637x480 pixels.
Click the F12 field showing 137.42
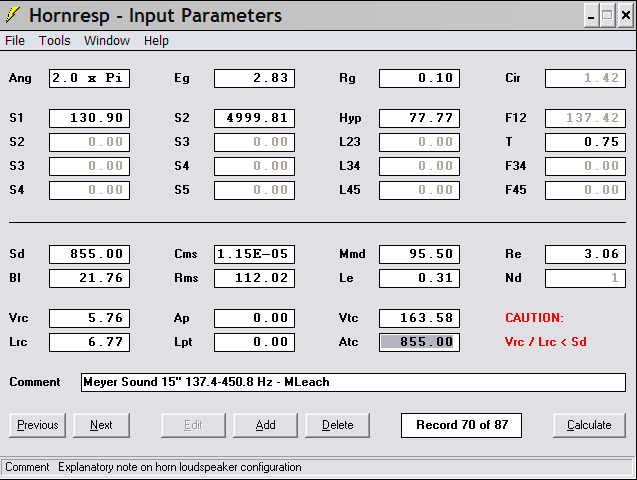tap(585, 118)
